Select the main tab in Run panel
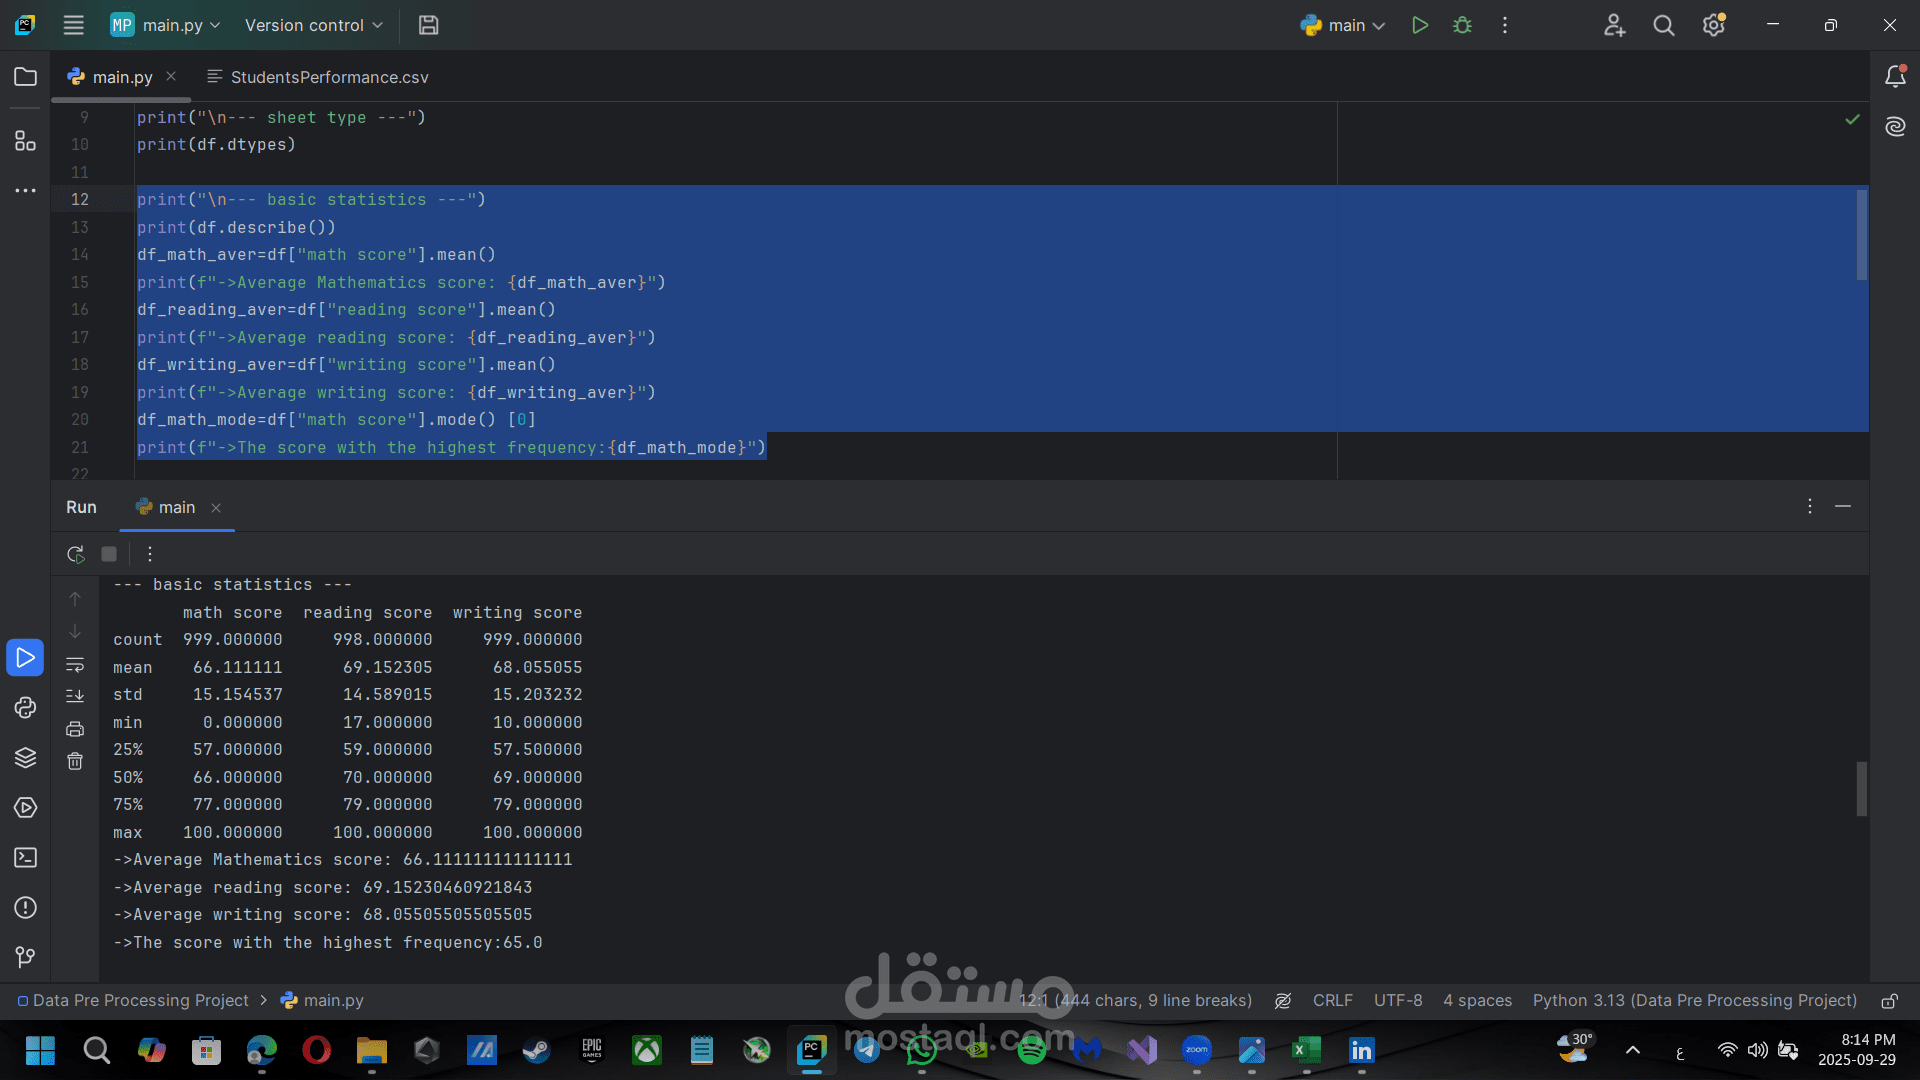This screenshot has width=1920, height=1080. [176, 508]
